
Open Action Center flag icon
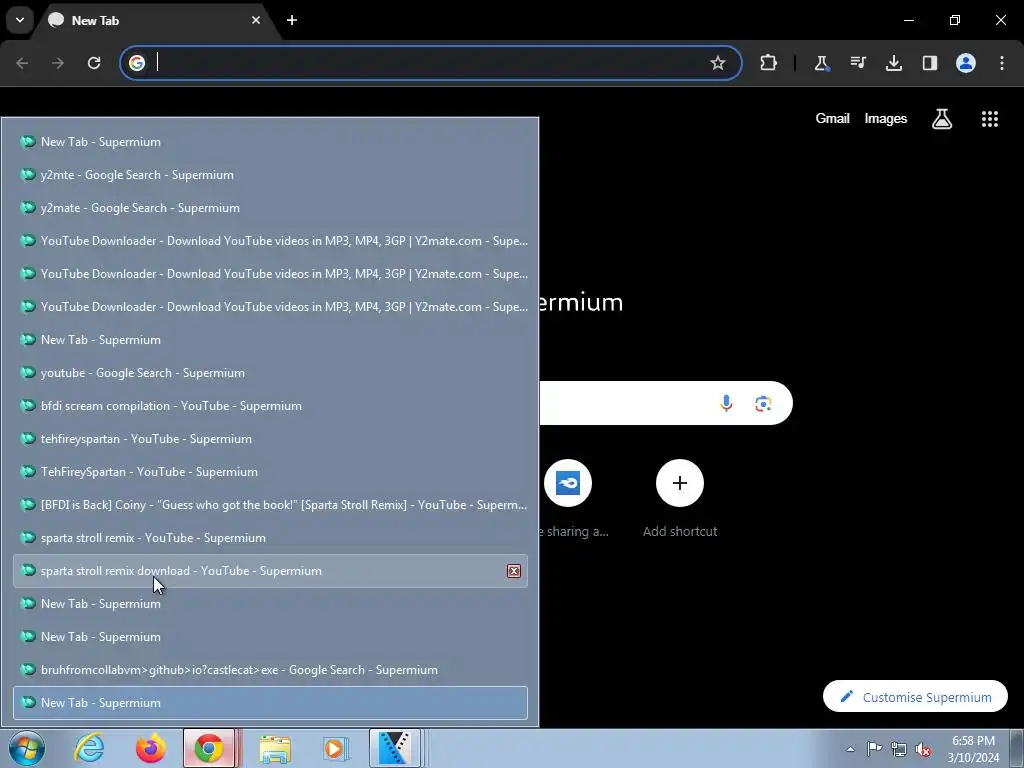pos(874,749)
